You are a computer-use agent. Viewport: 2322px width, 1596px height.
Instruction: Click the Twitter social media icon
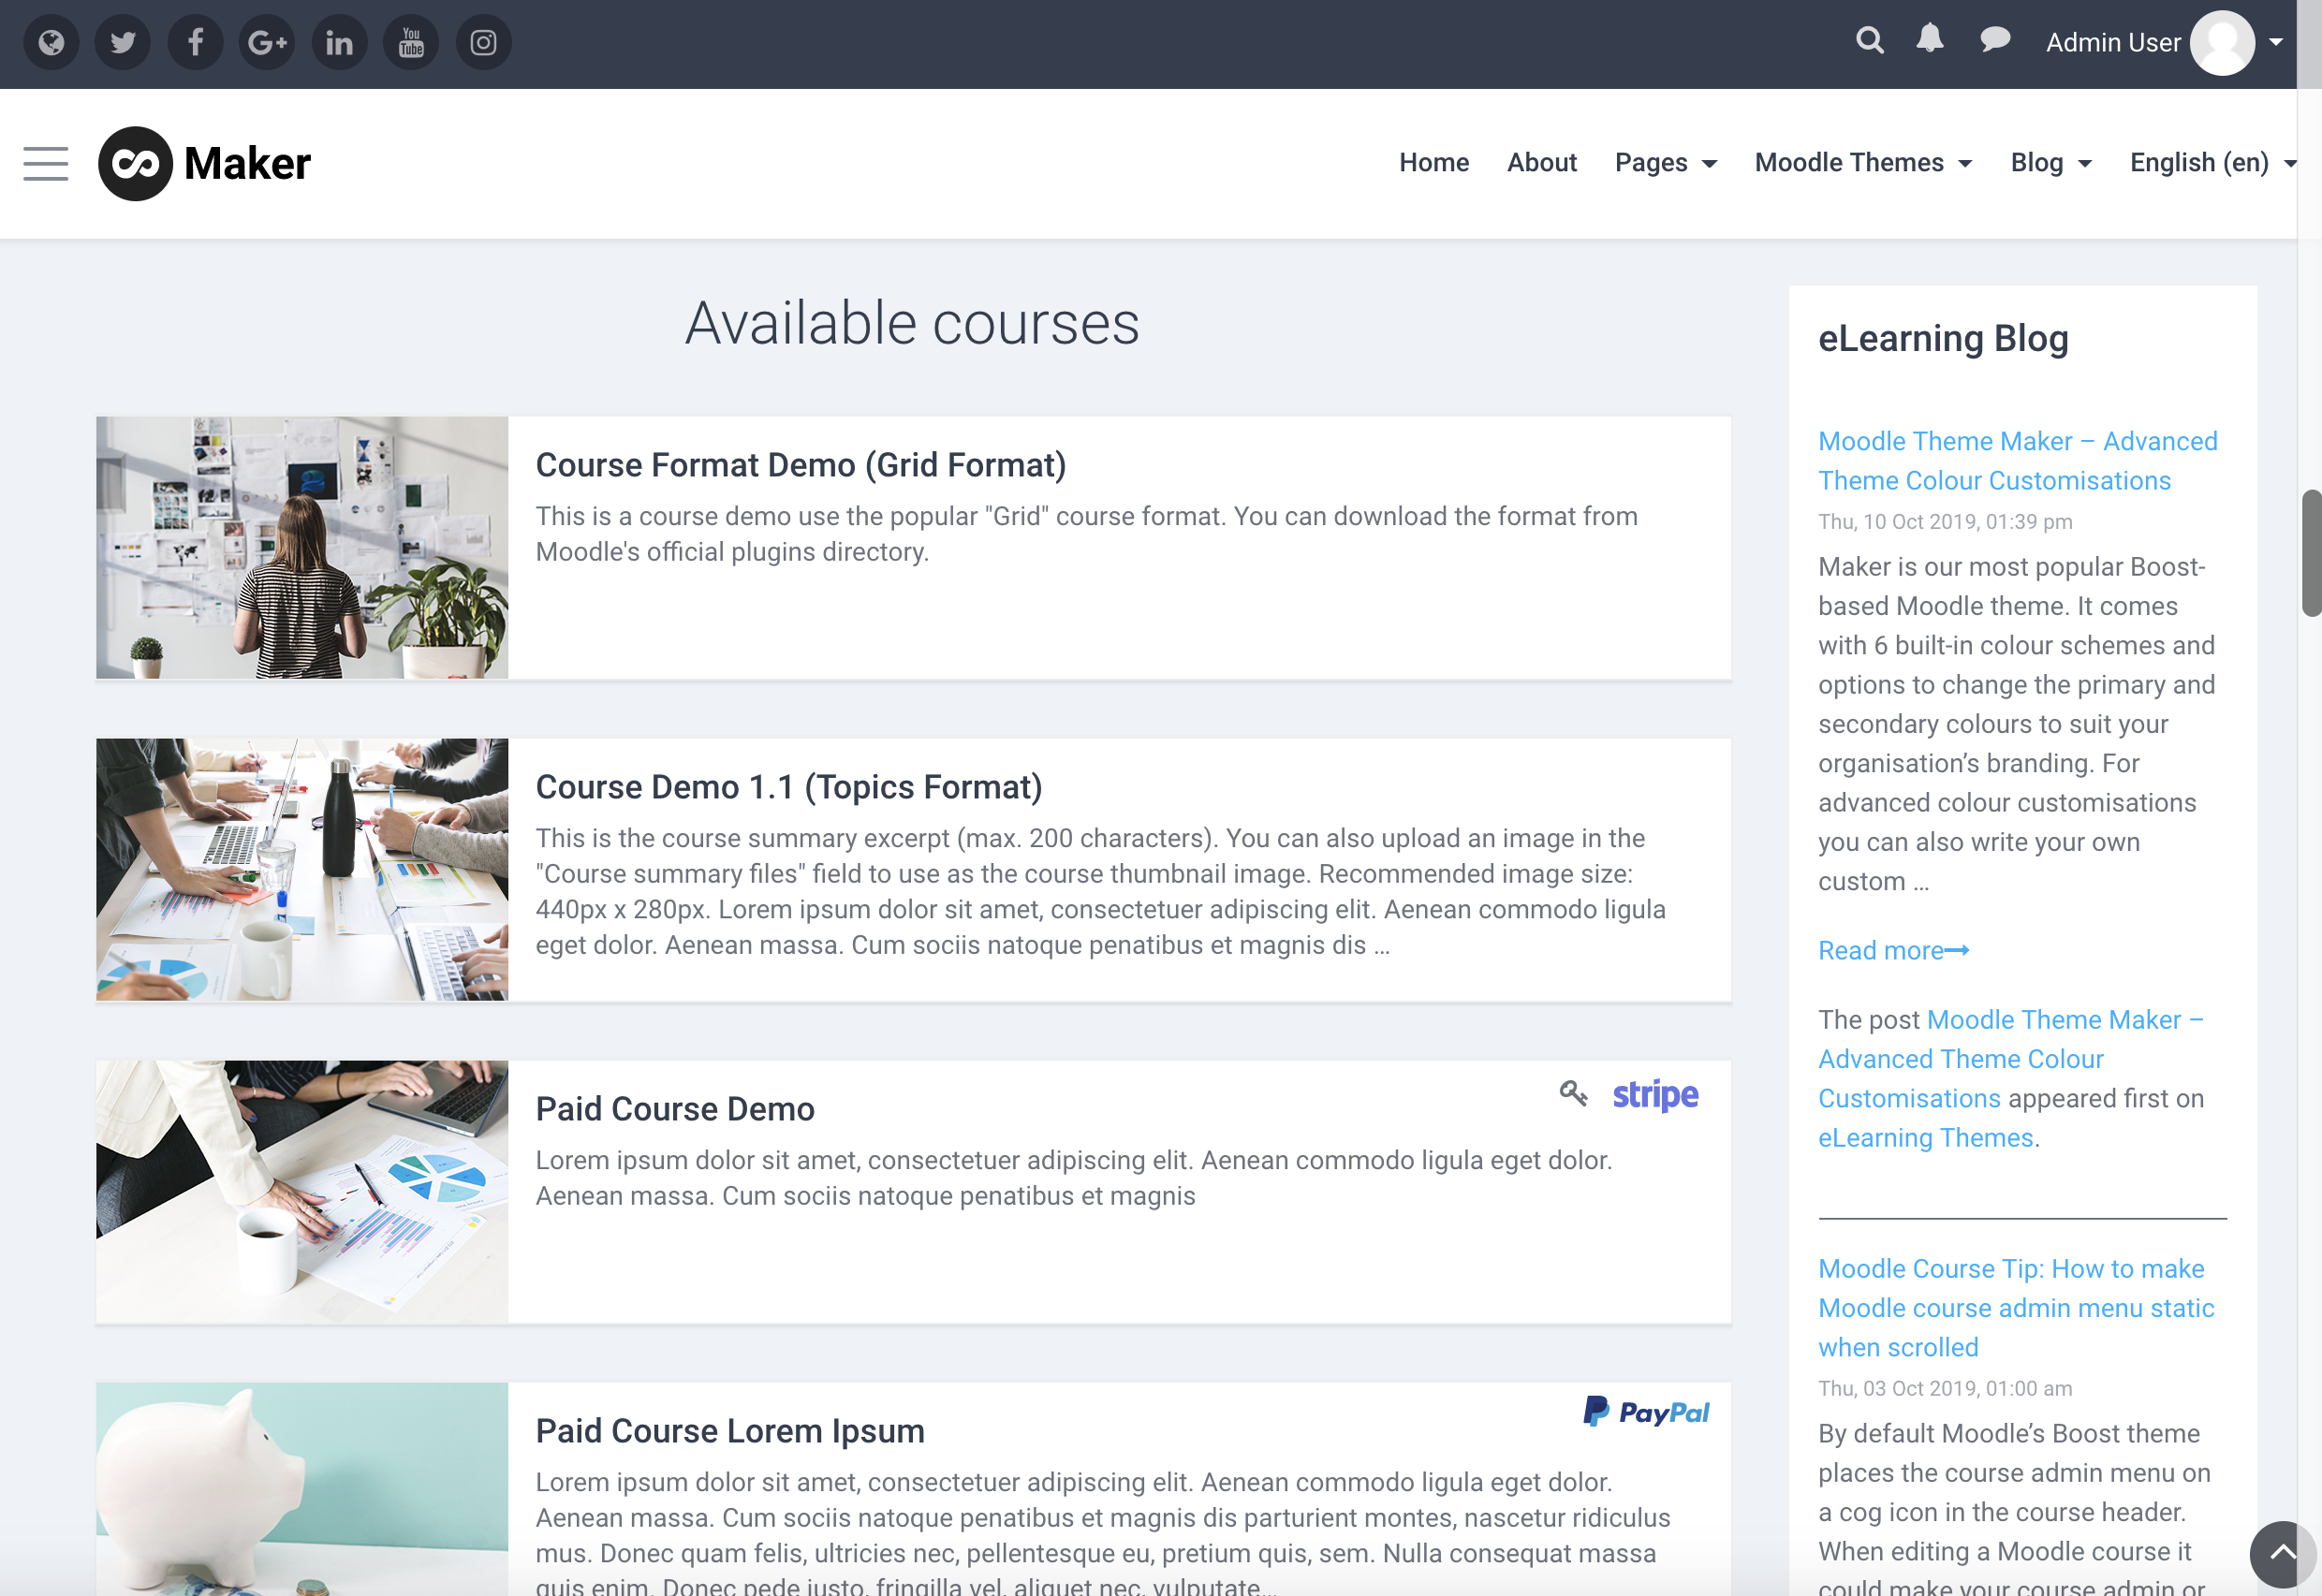124,40
